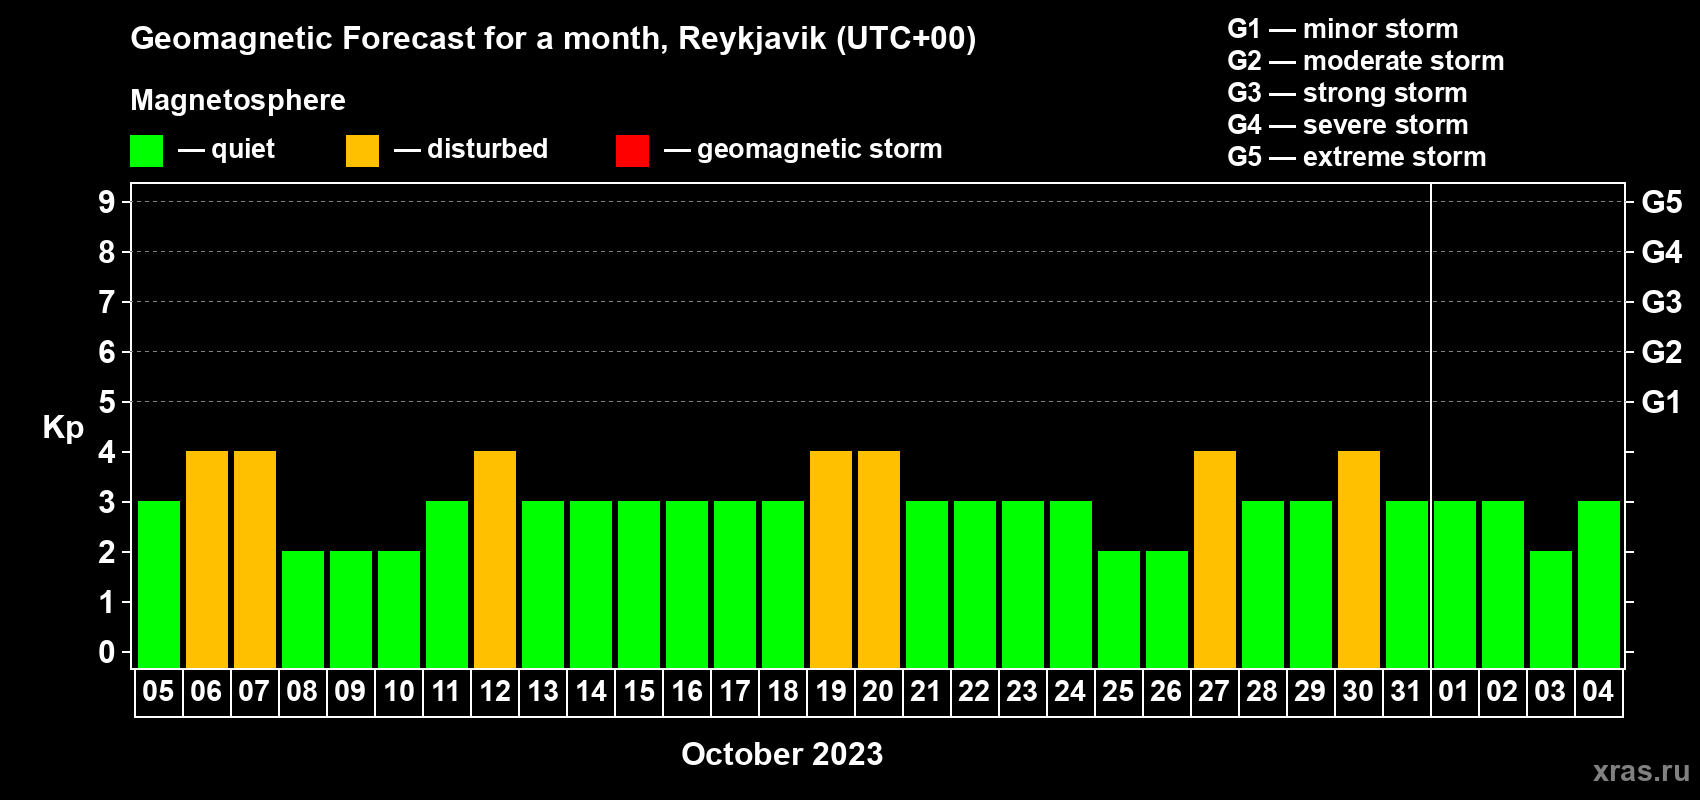1700x800 pixels.
Task: Click the '— quiet' legend label
Action: [x=226, y=150]
